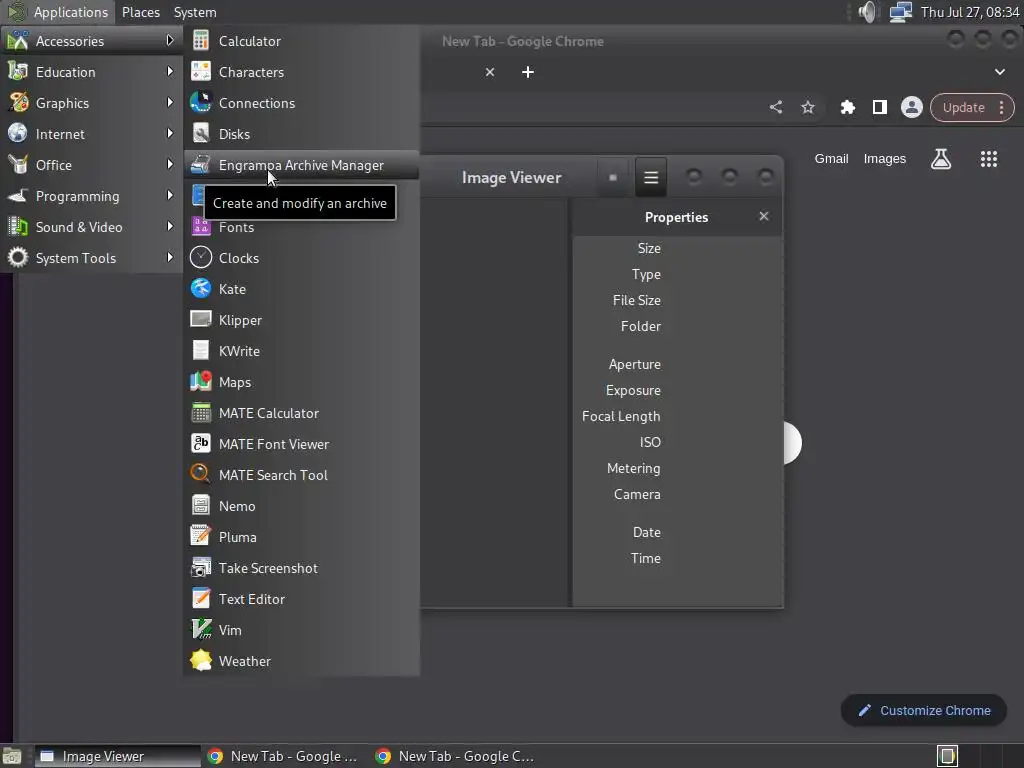The width and height of the screenshot is (1024, 768).
Task: Expand the Internet submenu
Action: 91,134
